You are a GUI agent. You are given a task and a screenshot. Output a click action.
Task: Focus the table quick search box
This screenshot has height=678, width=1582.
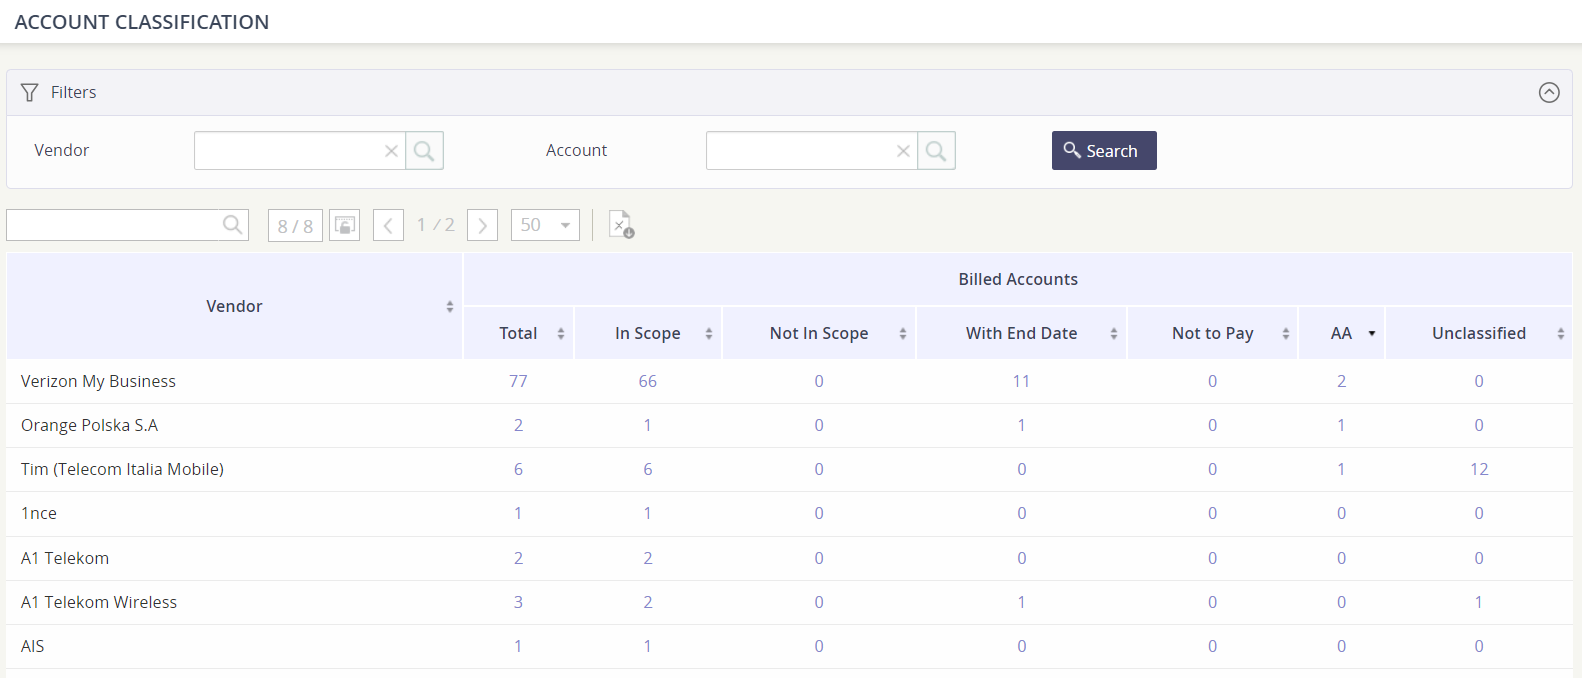point(113,225)
